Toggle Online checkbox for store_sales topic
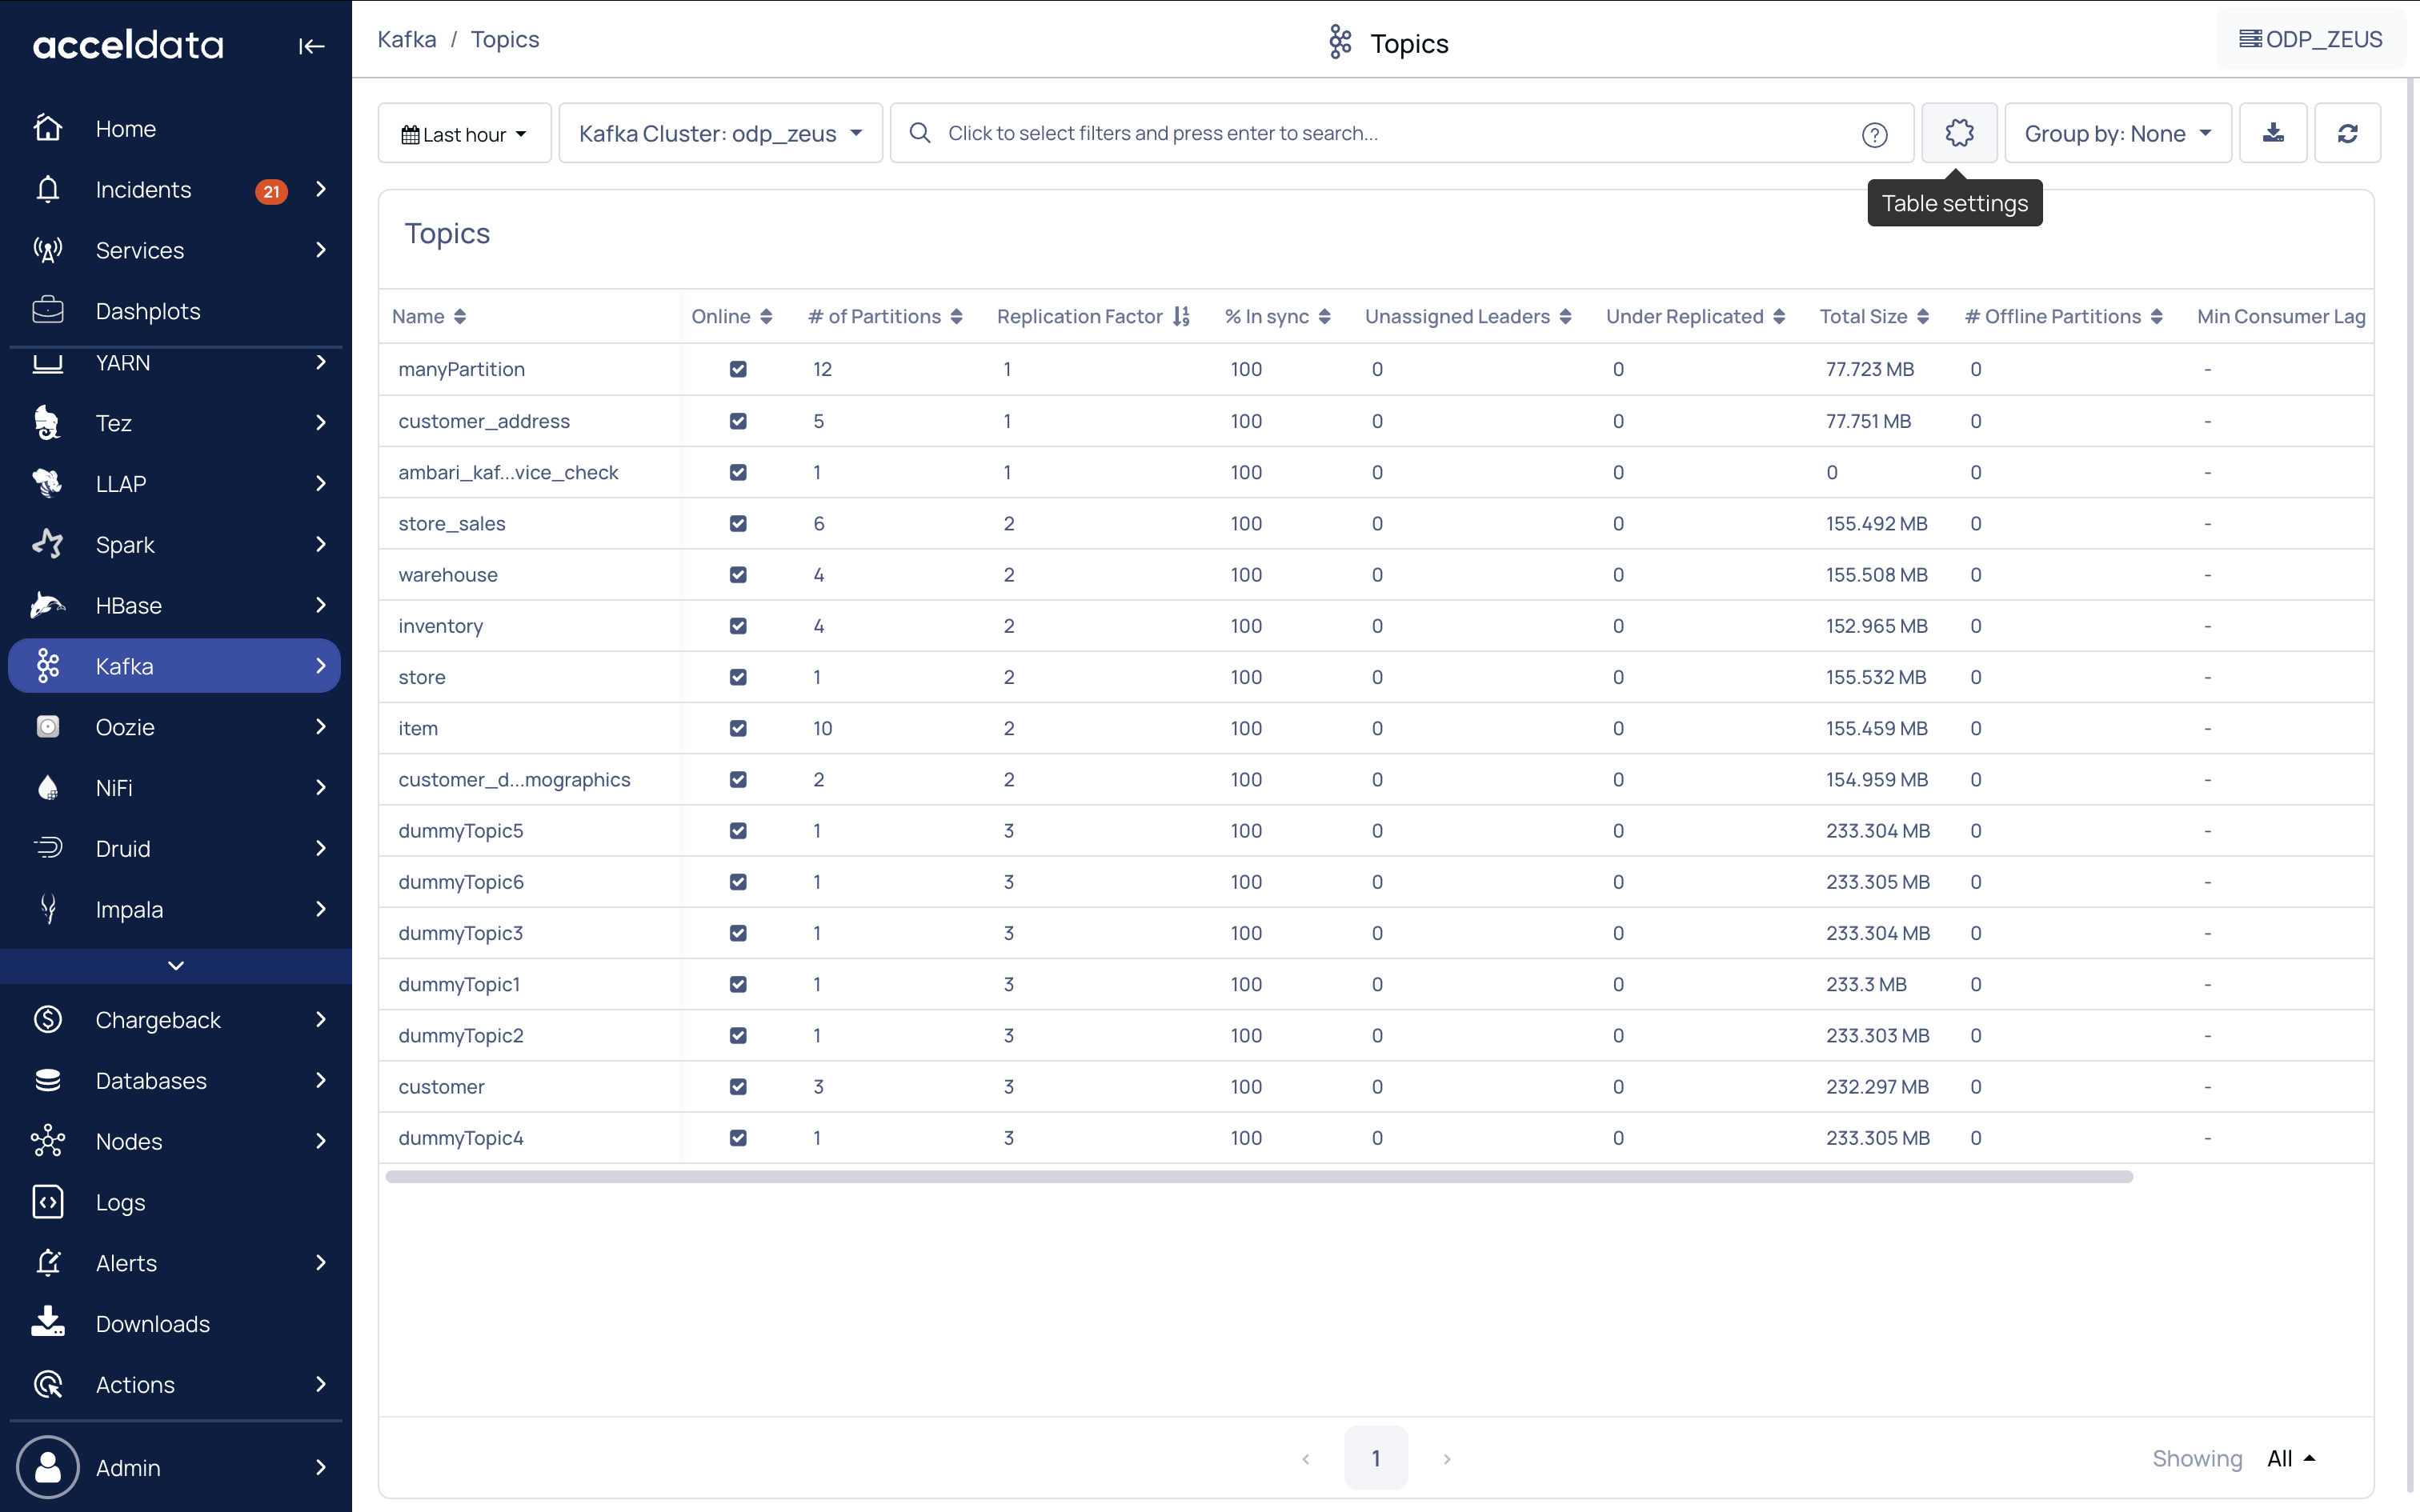The height and width of the screenshot is (1512, 2420). point(738,523)
